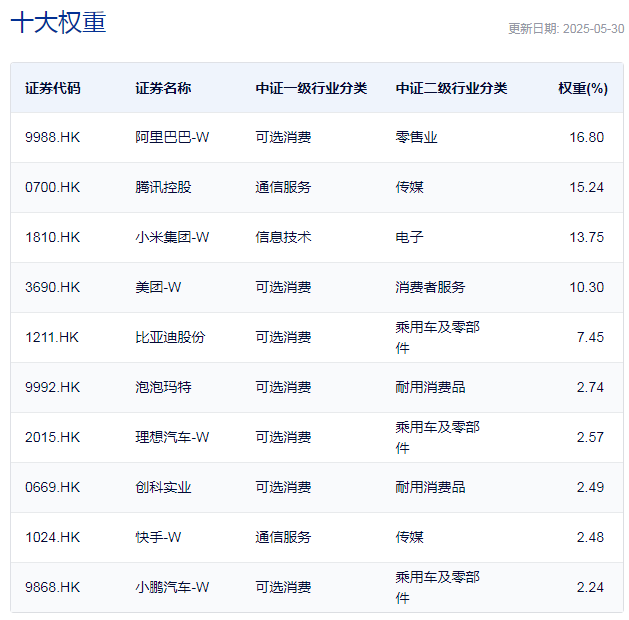Click 乘用车及零部件 in the 小鹏汽车-W row

[437, 588]
